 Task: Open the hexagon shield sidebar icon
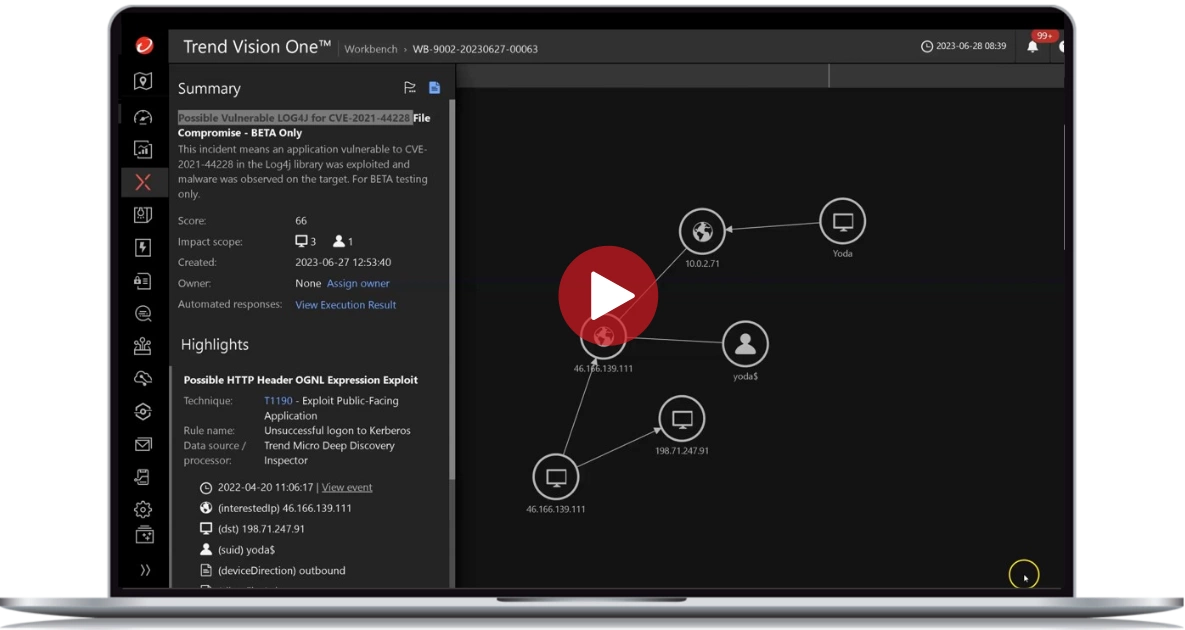[x=143, y=412]
